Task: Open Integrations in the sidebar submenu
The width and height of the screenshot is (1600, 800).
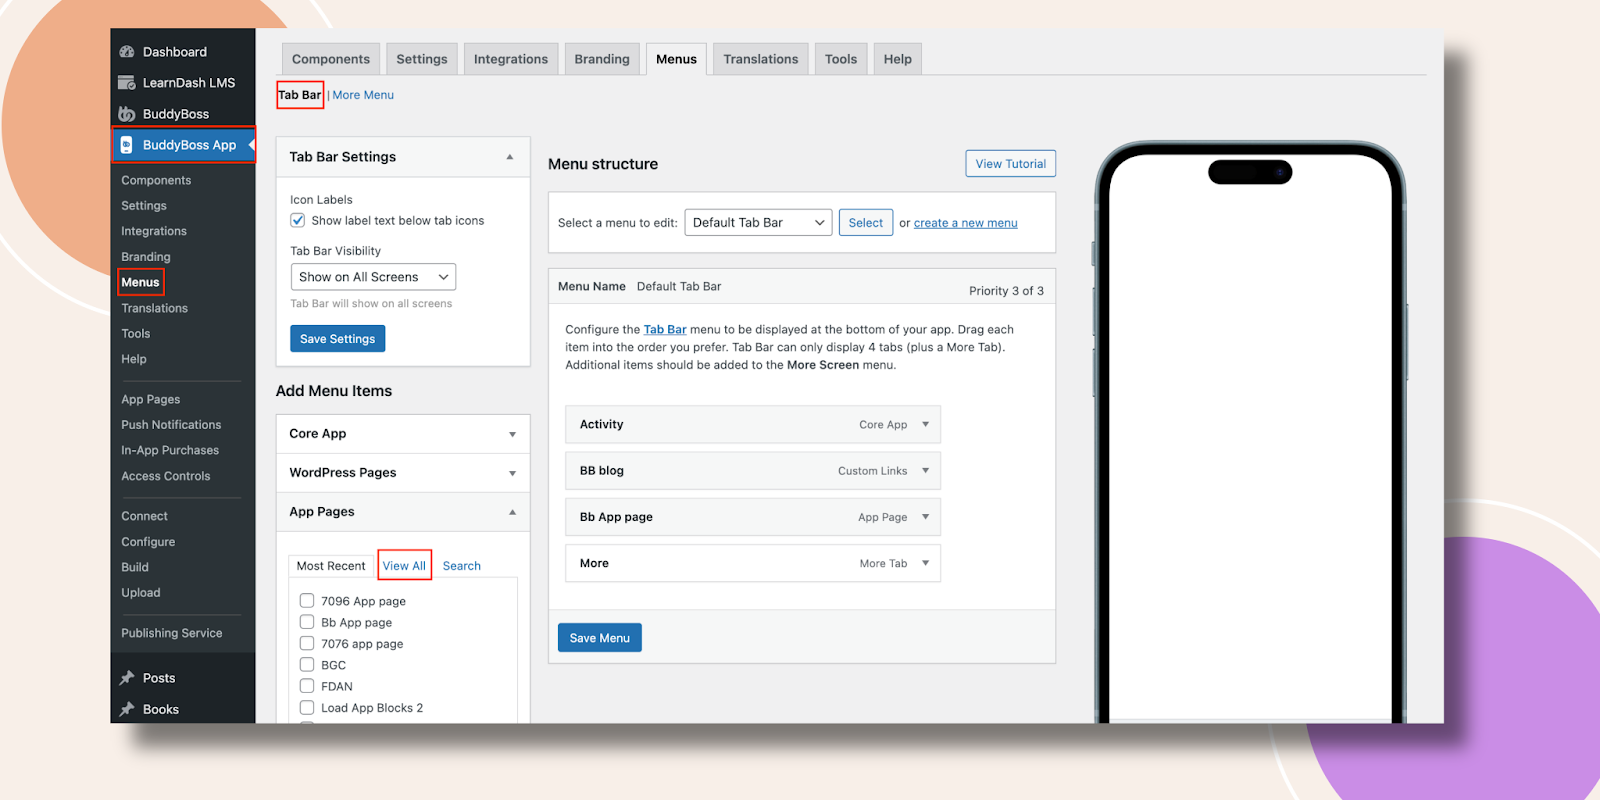Action: coord(154,231)
